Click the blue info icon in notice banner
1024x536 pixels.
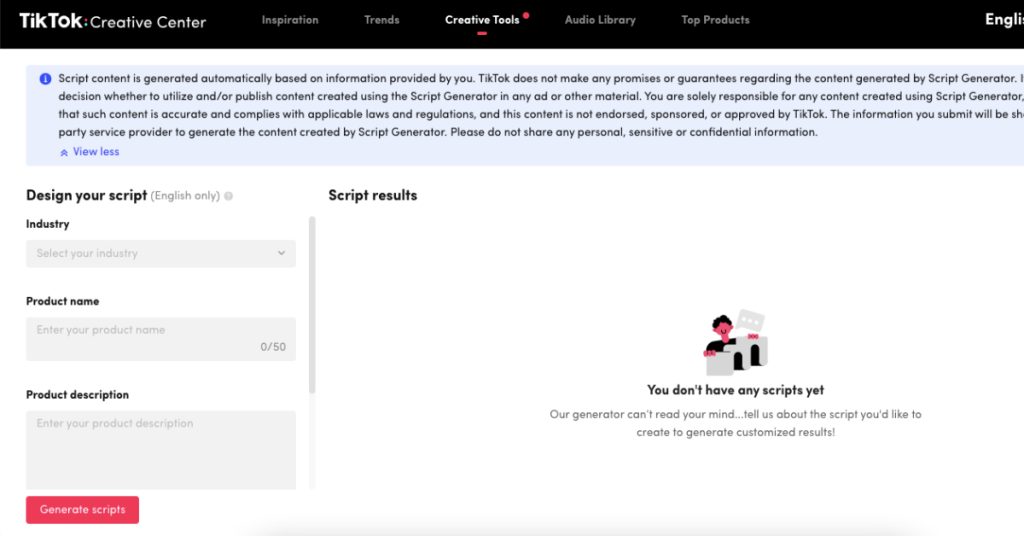pos(45,78)
